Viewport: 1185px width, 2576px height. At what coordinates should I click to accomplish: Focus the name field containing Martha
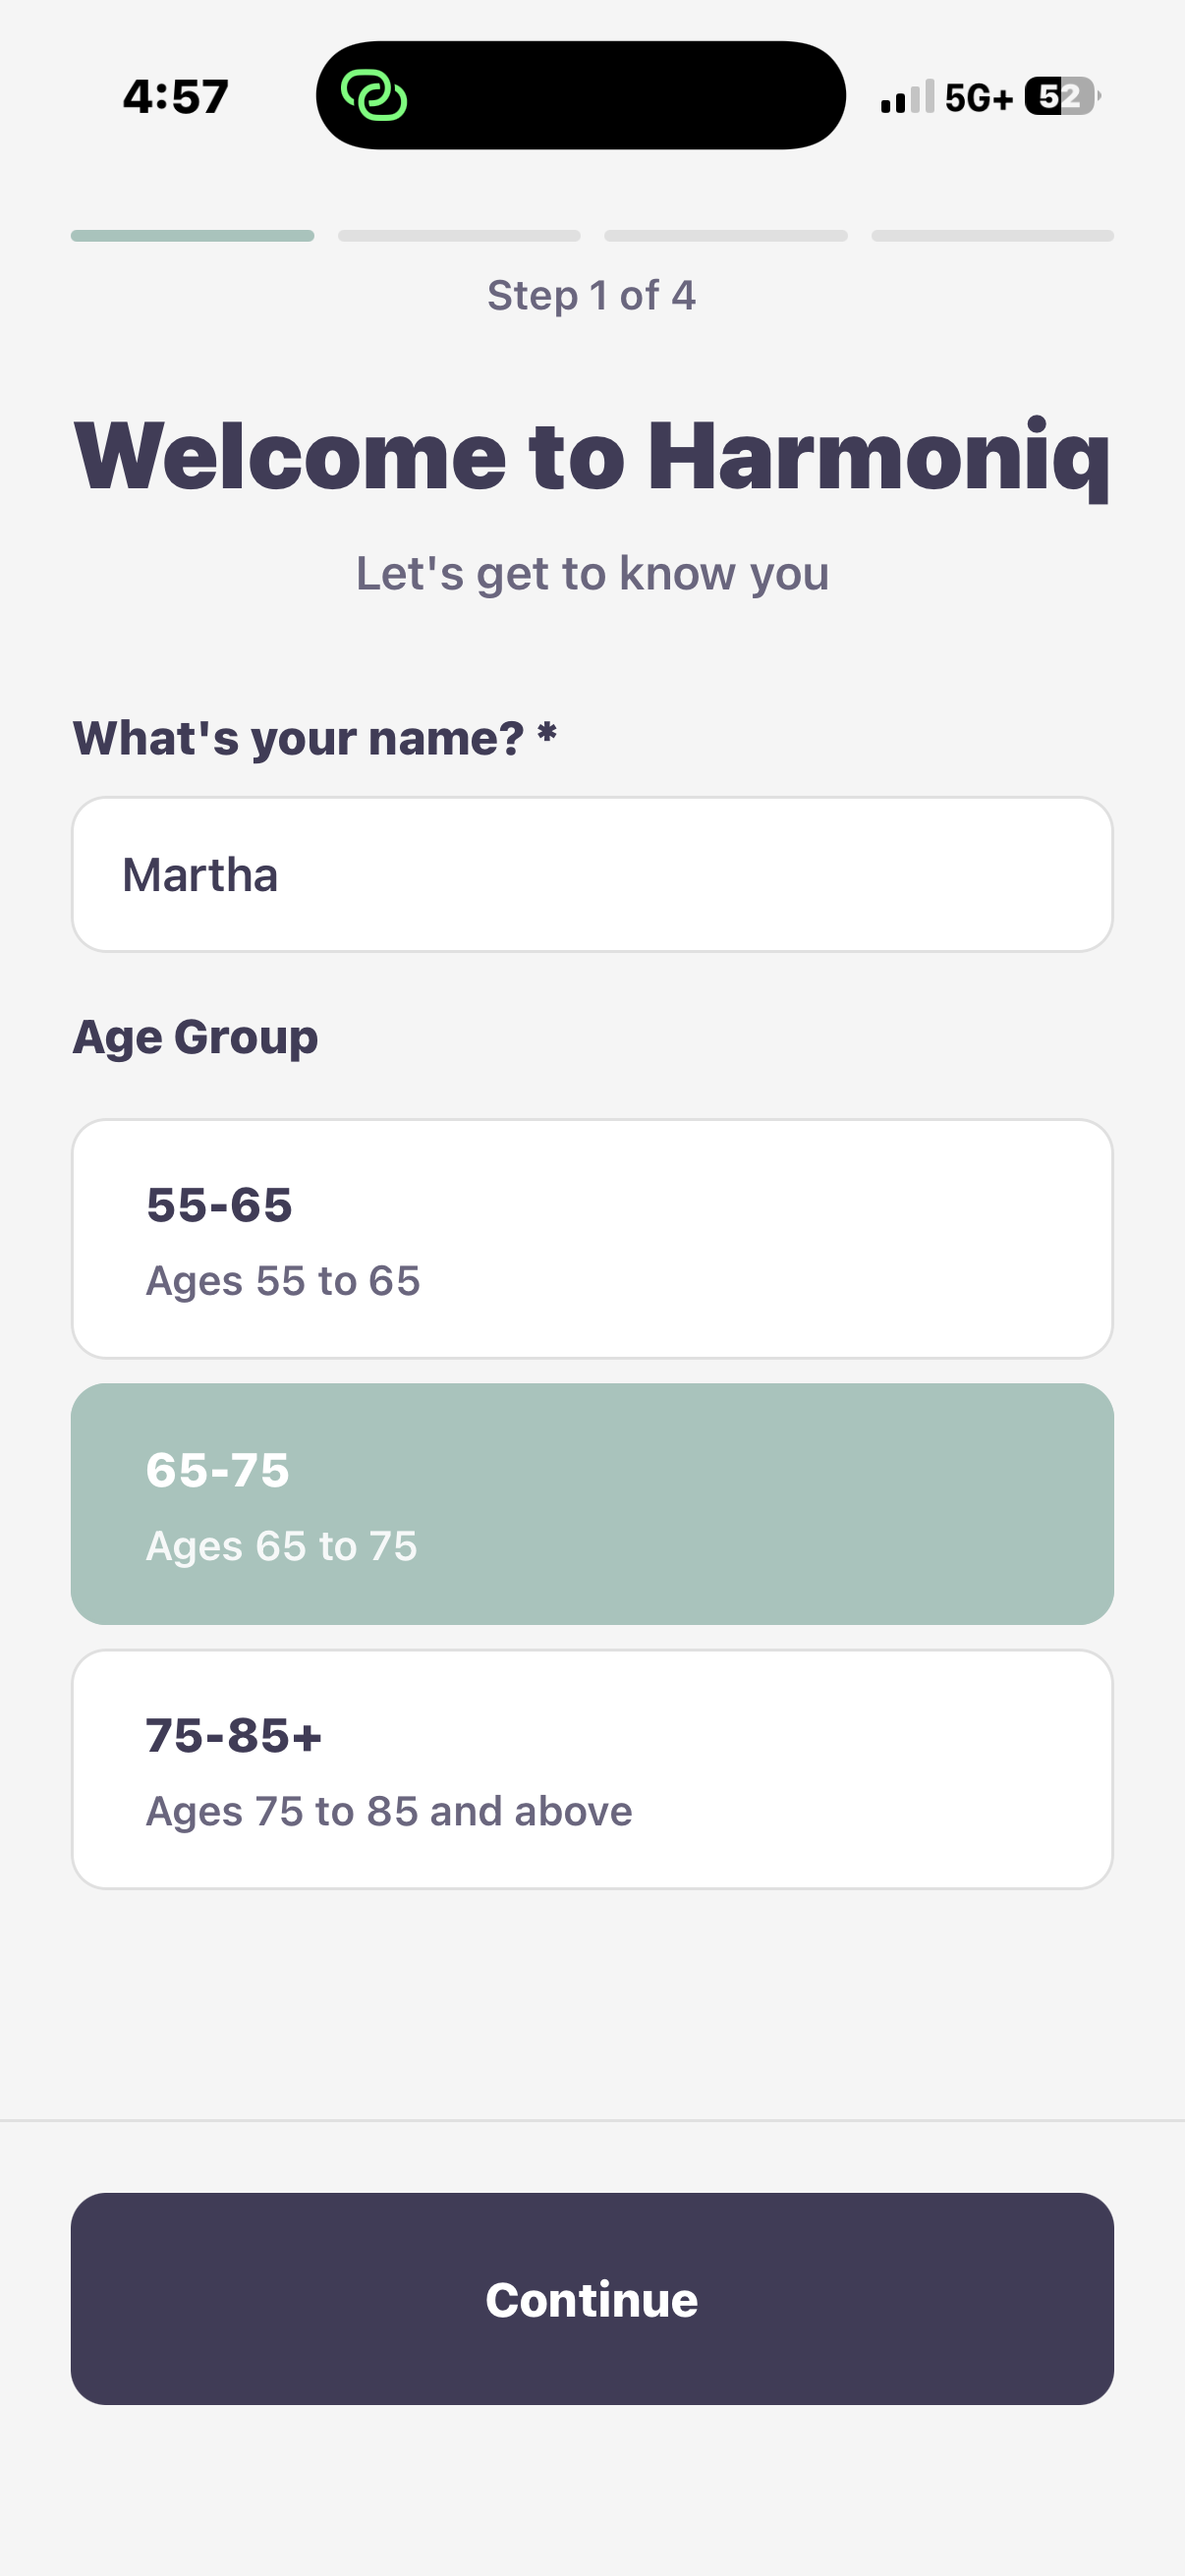(x=592, y=874)
